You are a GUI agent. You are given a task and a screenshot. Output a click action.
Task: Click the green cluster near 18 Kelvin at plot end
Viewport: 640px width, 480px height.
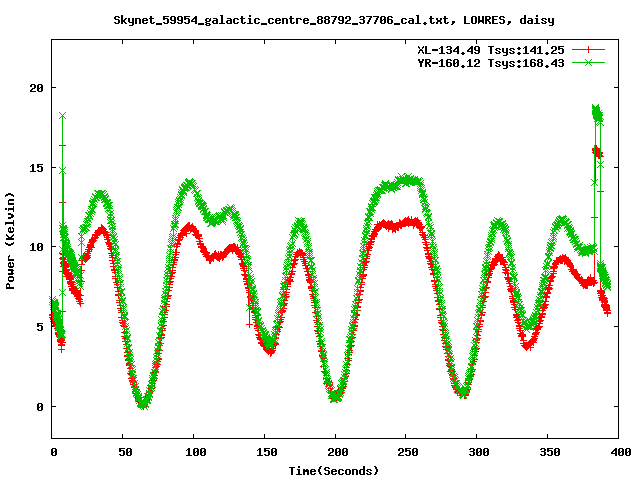pos(597,113)
